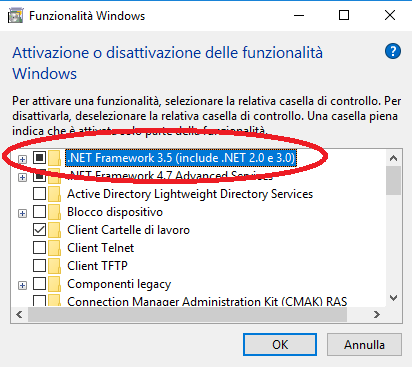Uncheck Client Cartelle di lavoro checkbox

tap(39, 230)
